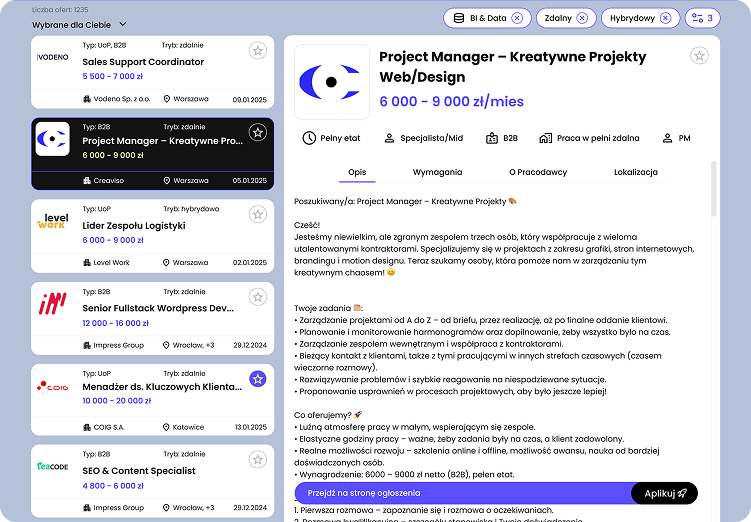Click the PM category person icon
The height and width of the screenshot is (522, 751).
point(667,138)
